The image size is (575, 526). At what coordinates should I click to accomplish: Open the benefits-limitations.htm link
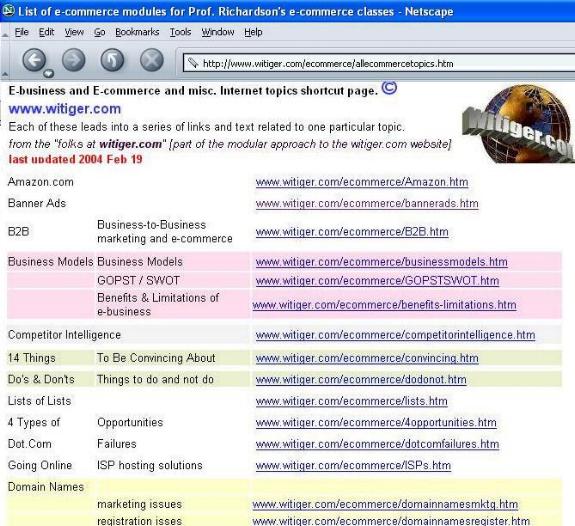[x=384, y=305]
